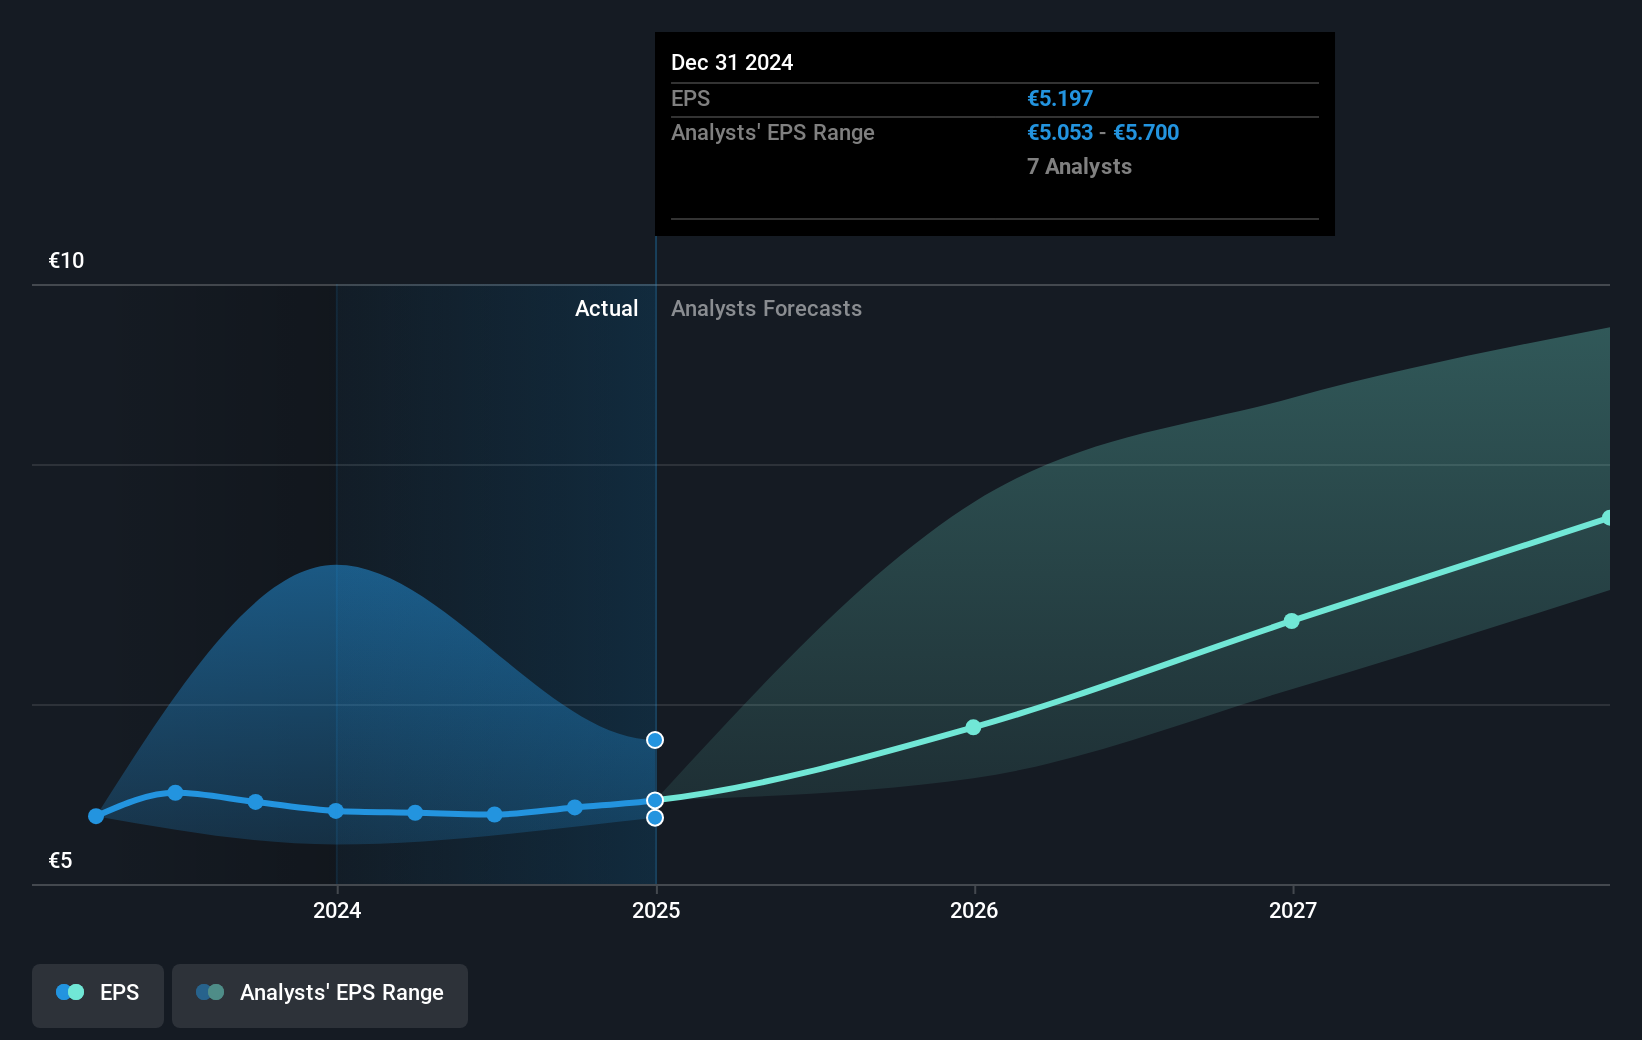Click the final forecast point at right edge

[1608, 518]
